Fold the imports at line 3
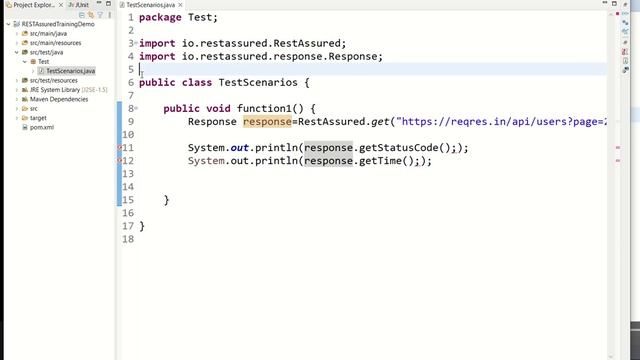Viewport: 640px width, 360px height. (136, 42)
